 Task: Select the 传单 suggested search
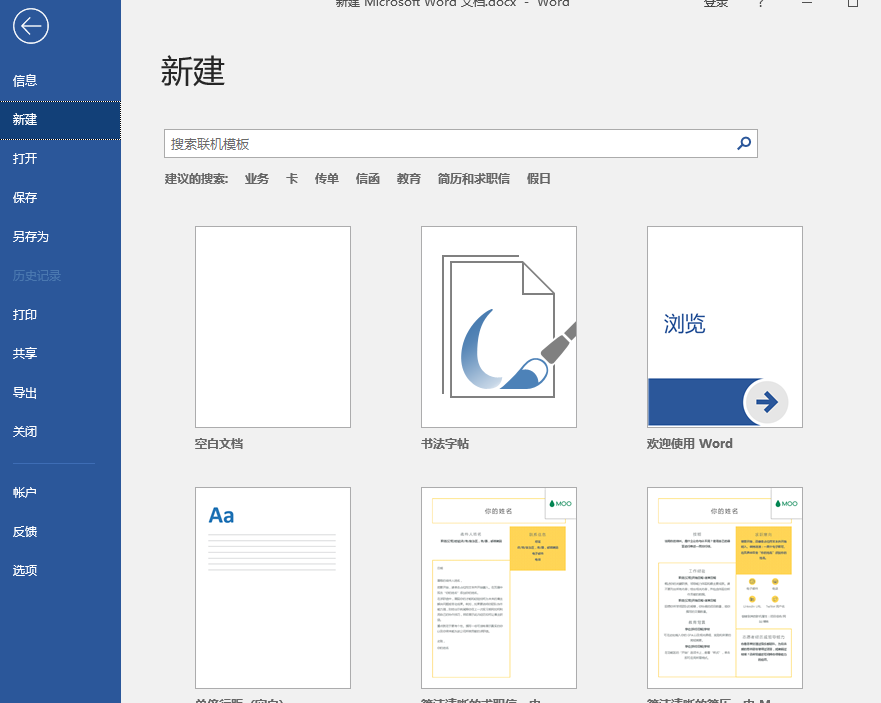click(x=326, y=179)
